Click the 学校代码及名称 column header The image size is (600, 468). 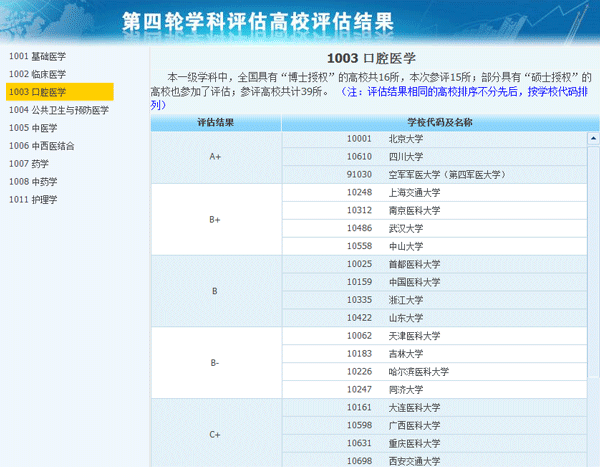440,122
